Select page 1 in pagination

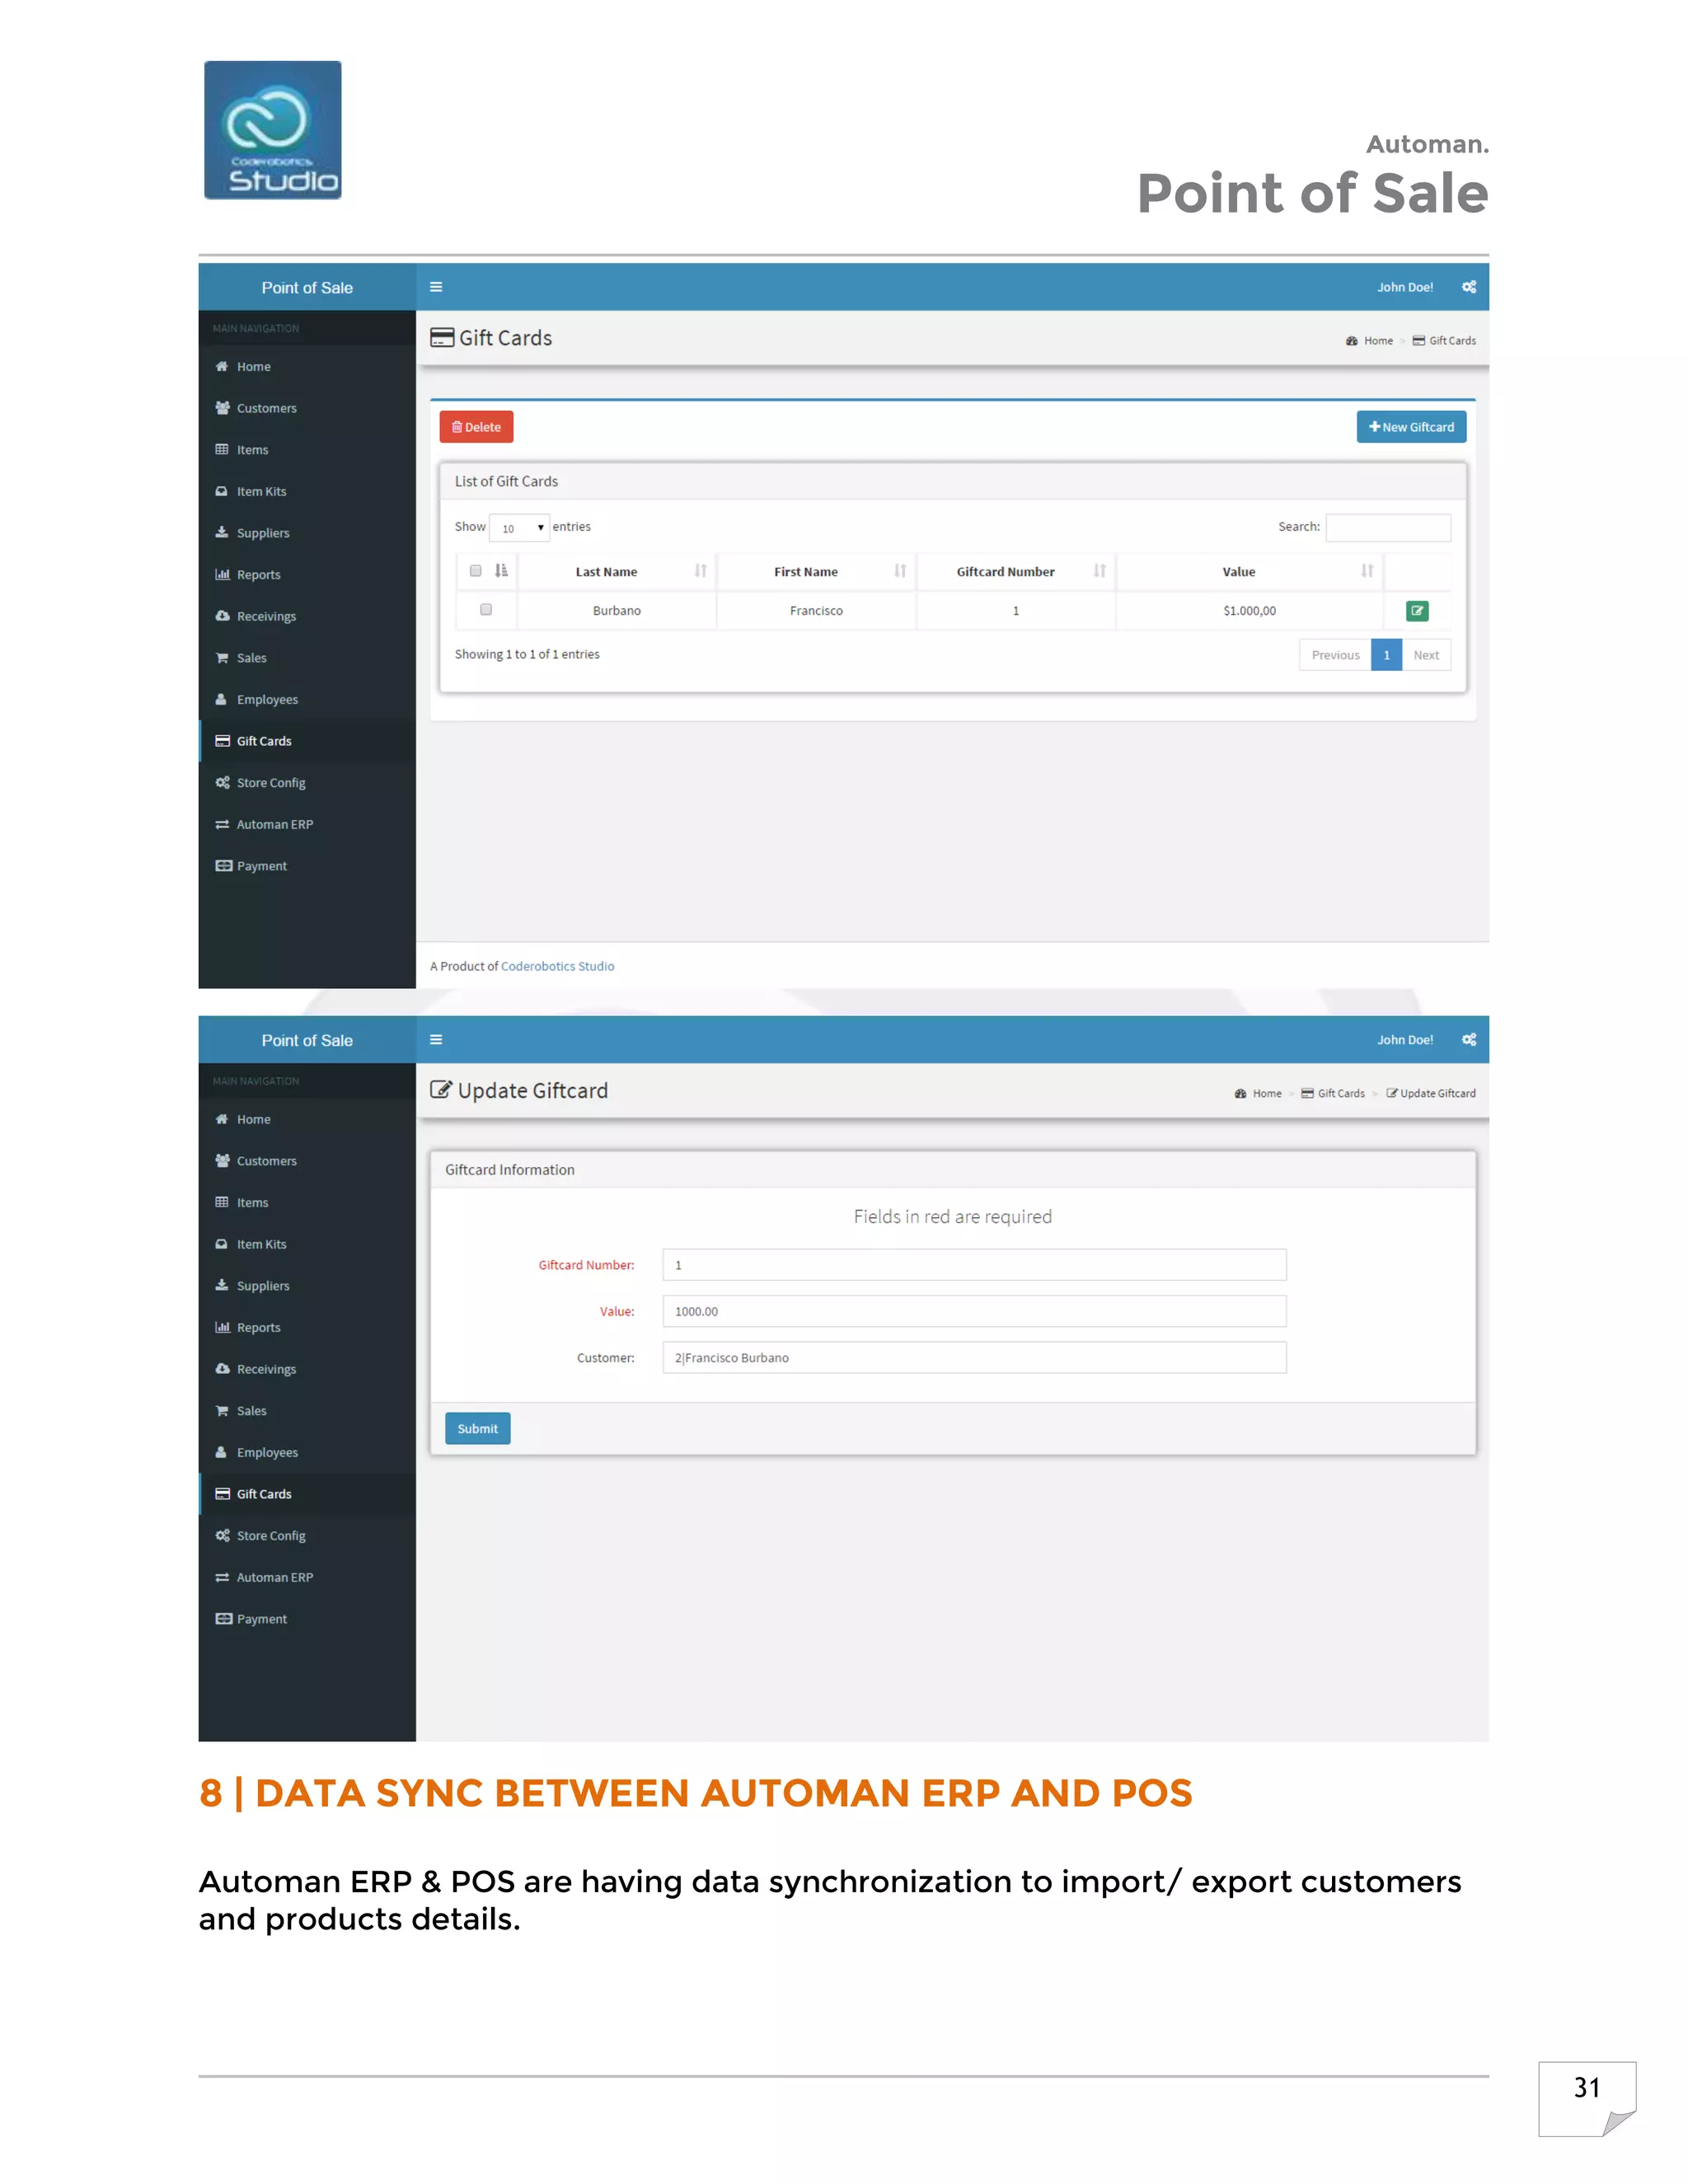tap(1386, 655)
